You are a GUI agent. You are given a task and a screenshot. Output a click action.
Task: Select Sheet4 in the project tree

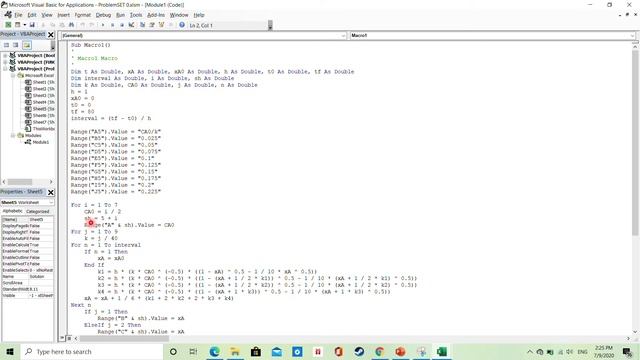click(40, 102)
